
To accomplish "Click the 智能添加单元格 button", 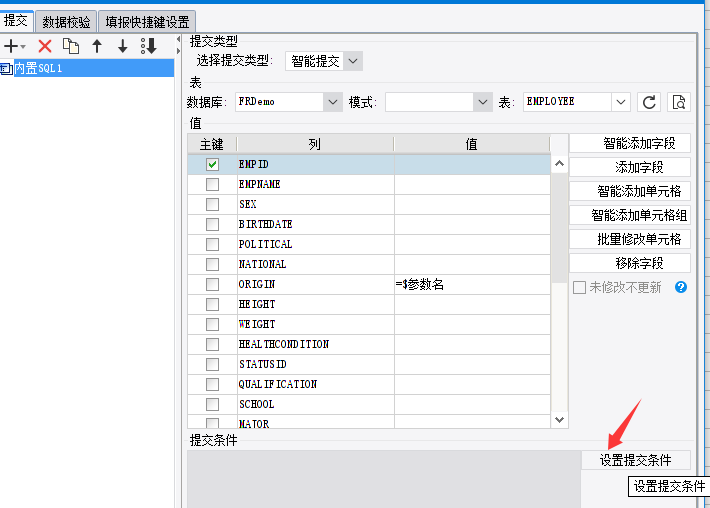I will click(630, 192).
